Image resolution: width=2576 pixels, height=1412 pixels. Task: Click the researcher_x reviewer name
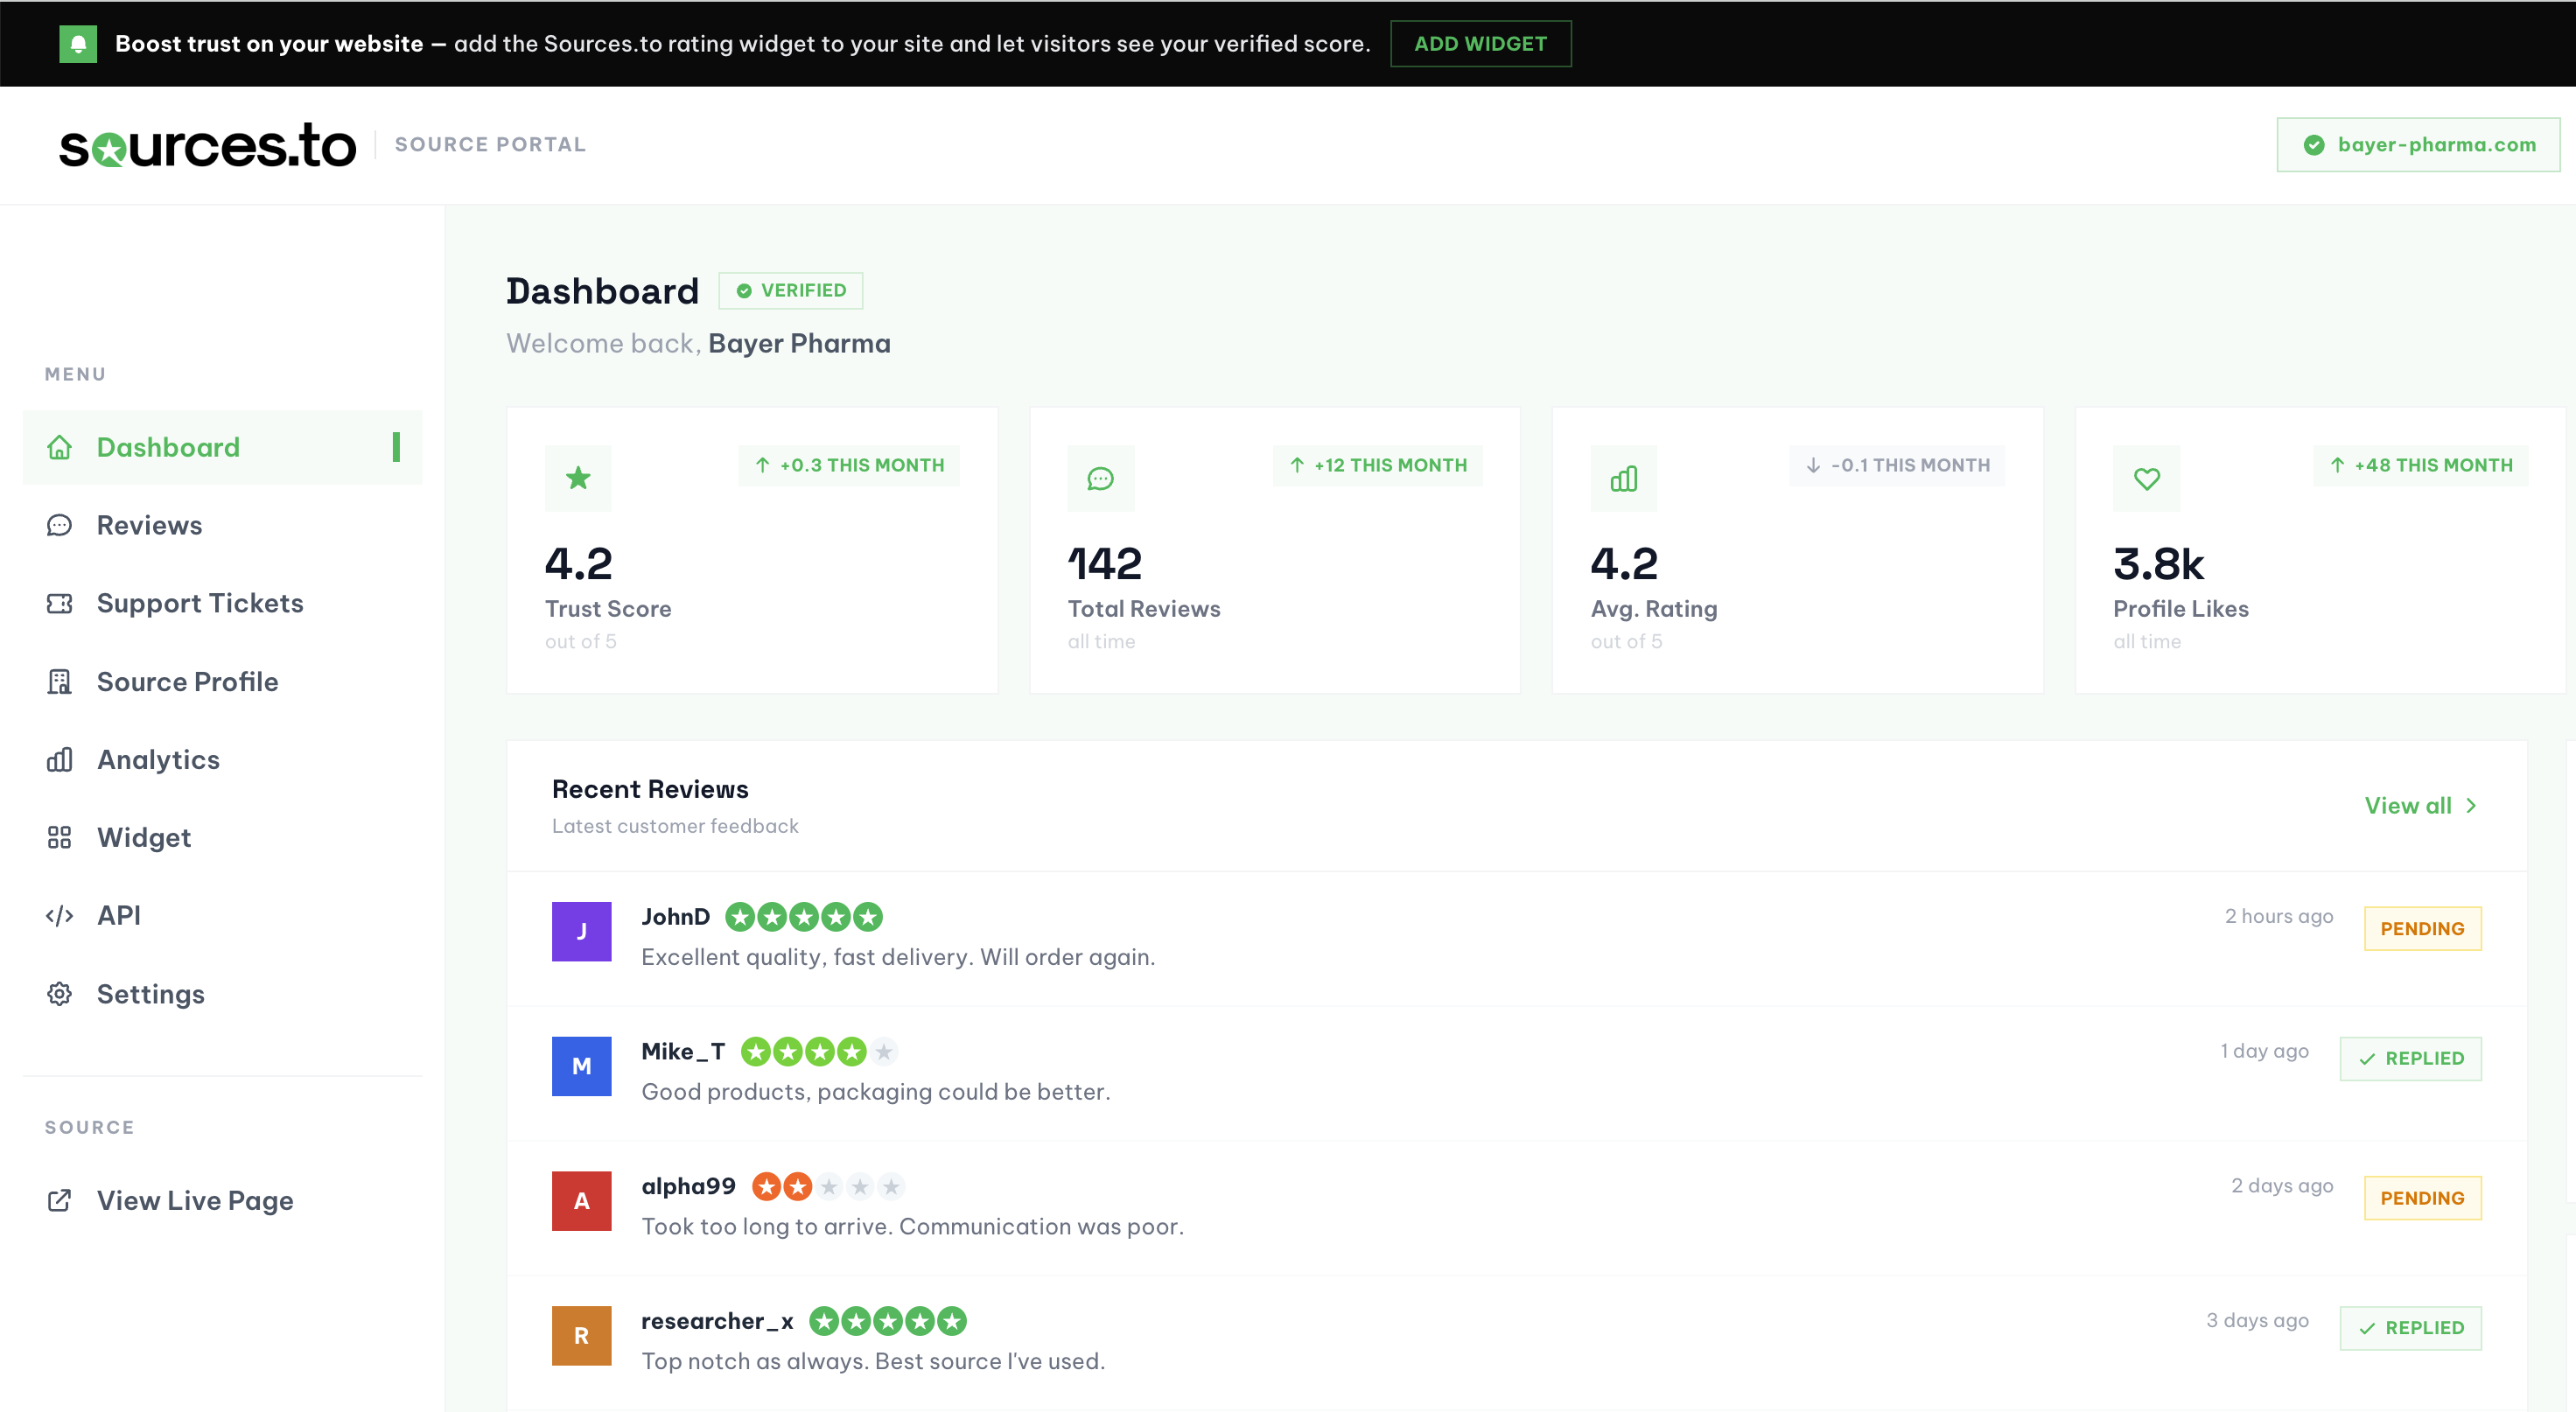click(717, 1322)
